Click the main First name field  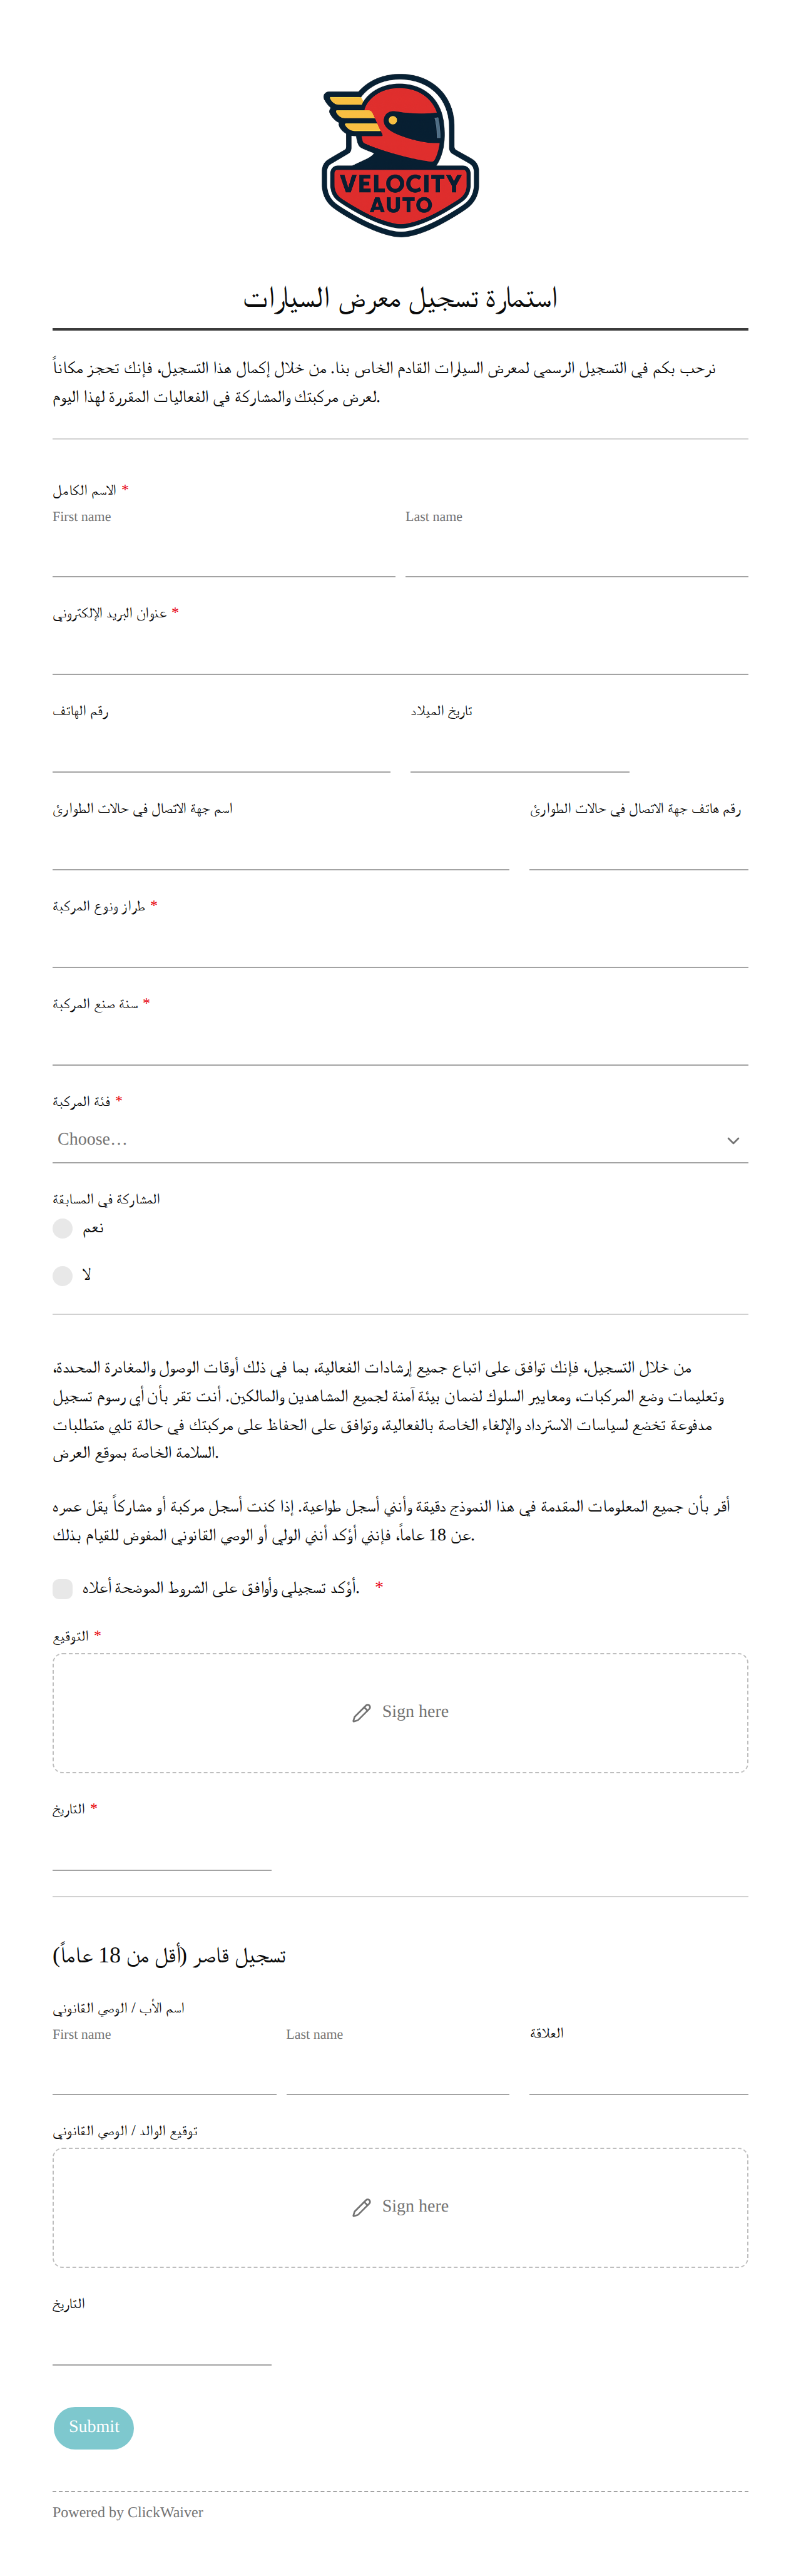point(224,555)
